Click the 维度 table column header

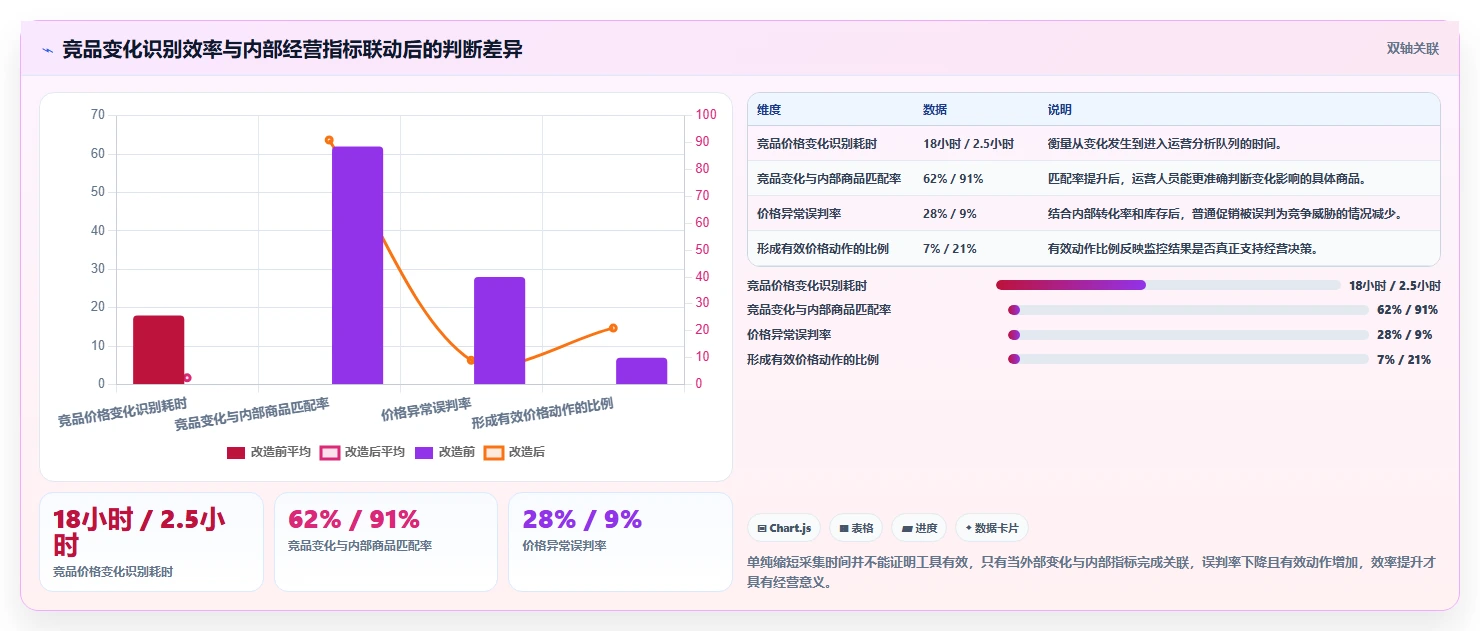769,109
